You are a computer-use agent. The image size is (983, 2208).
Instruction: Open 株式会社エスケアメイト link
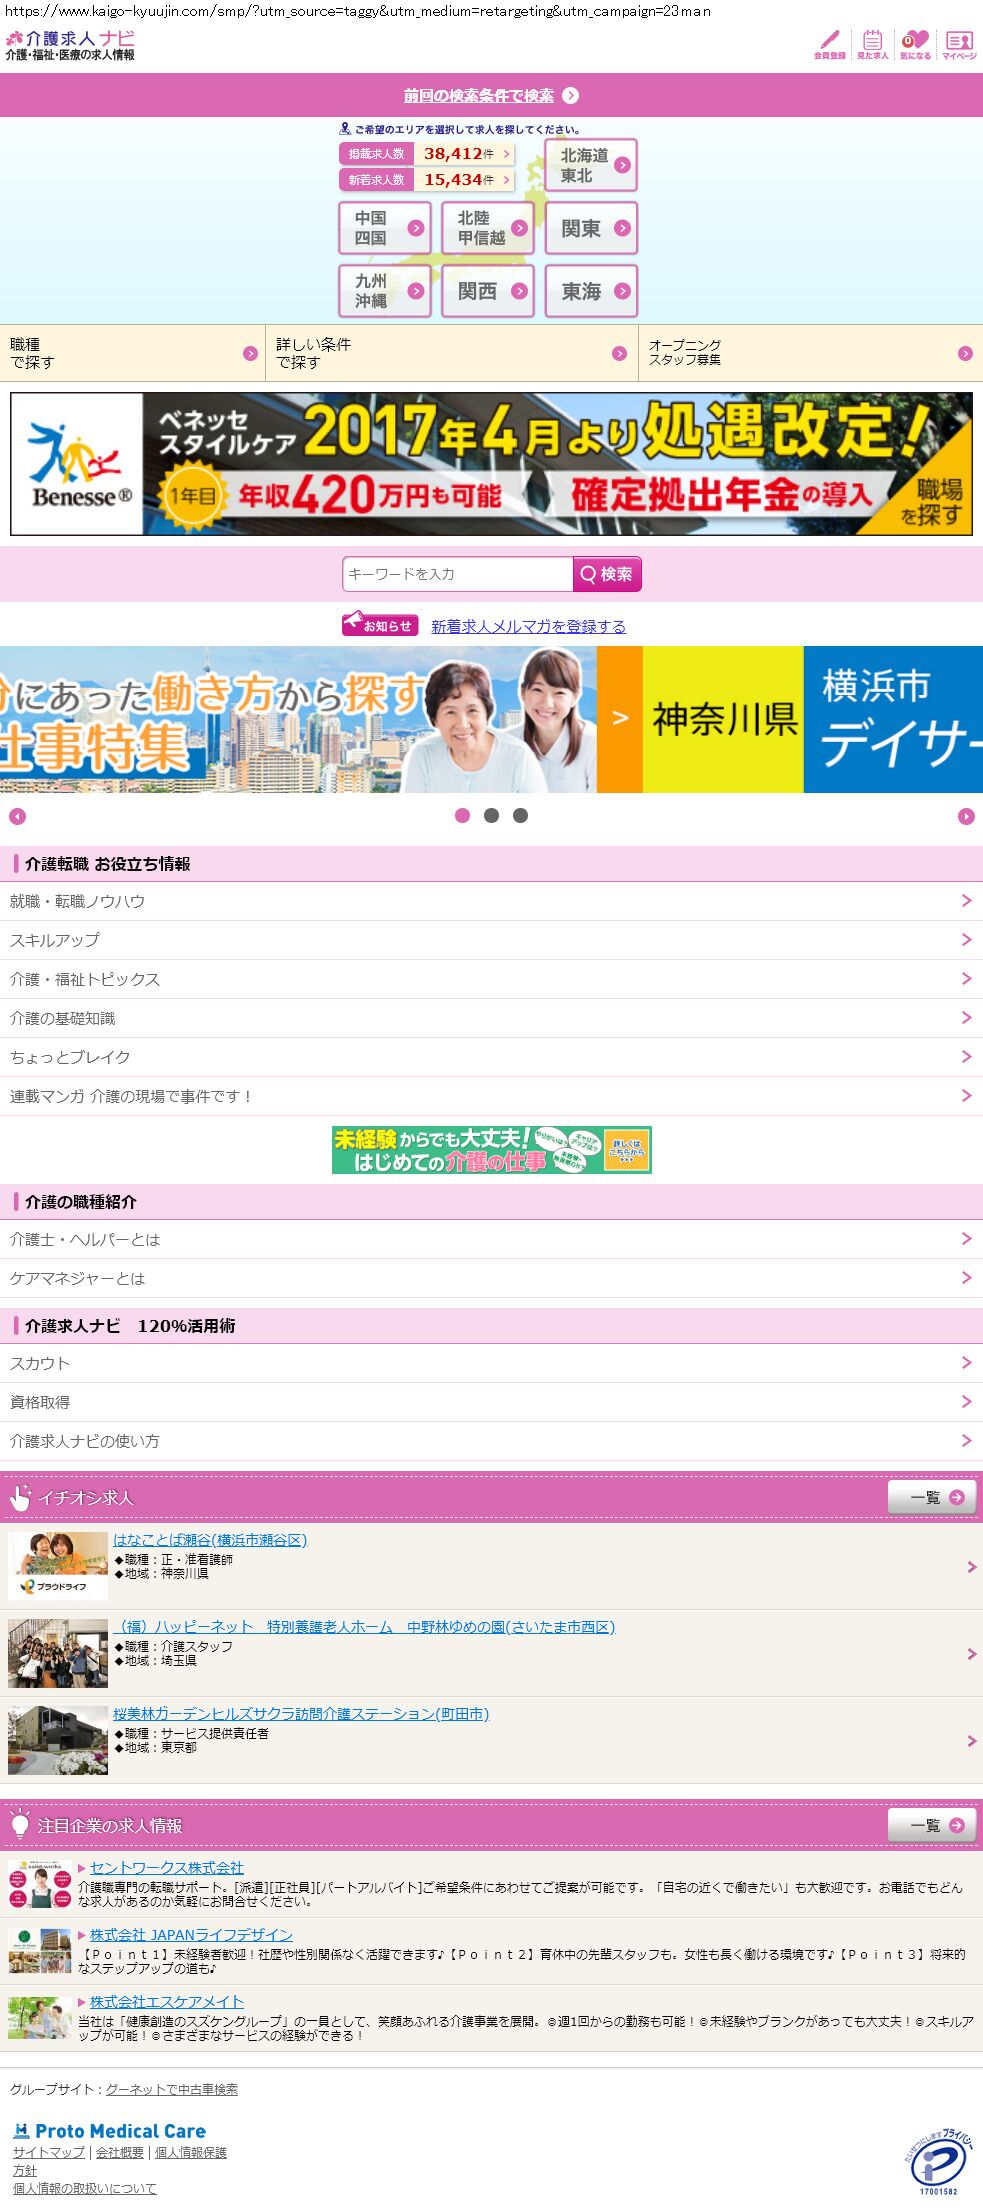167,2001
